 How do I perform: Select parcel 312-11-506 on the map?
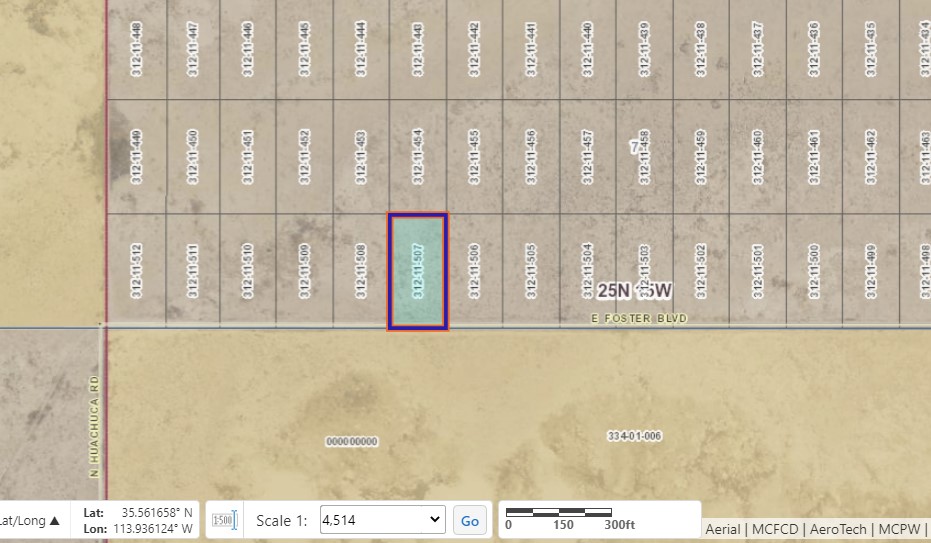coord(474,271)
